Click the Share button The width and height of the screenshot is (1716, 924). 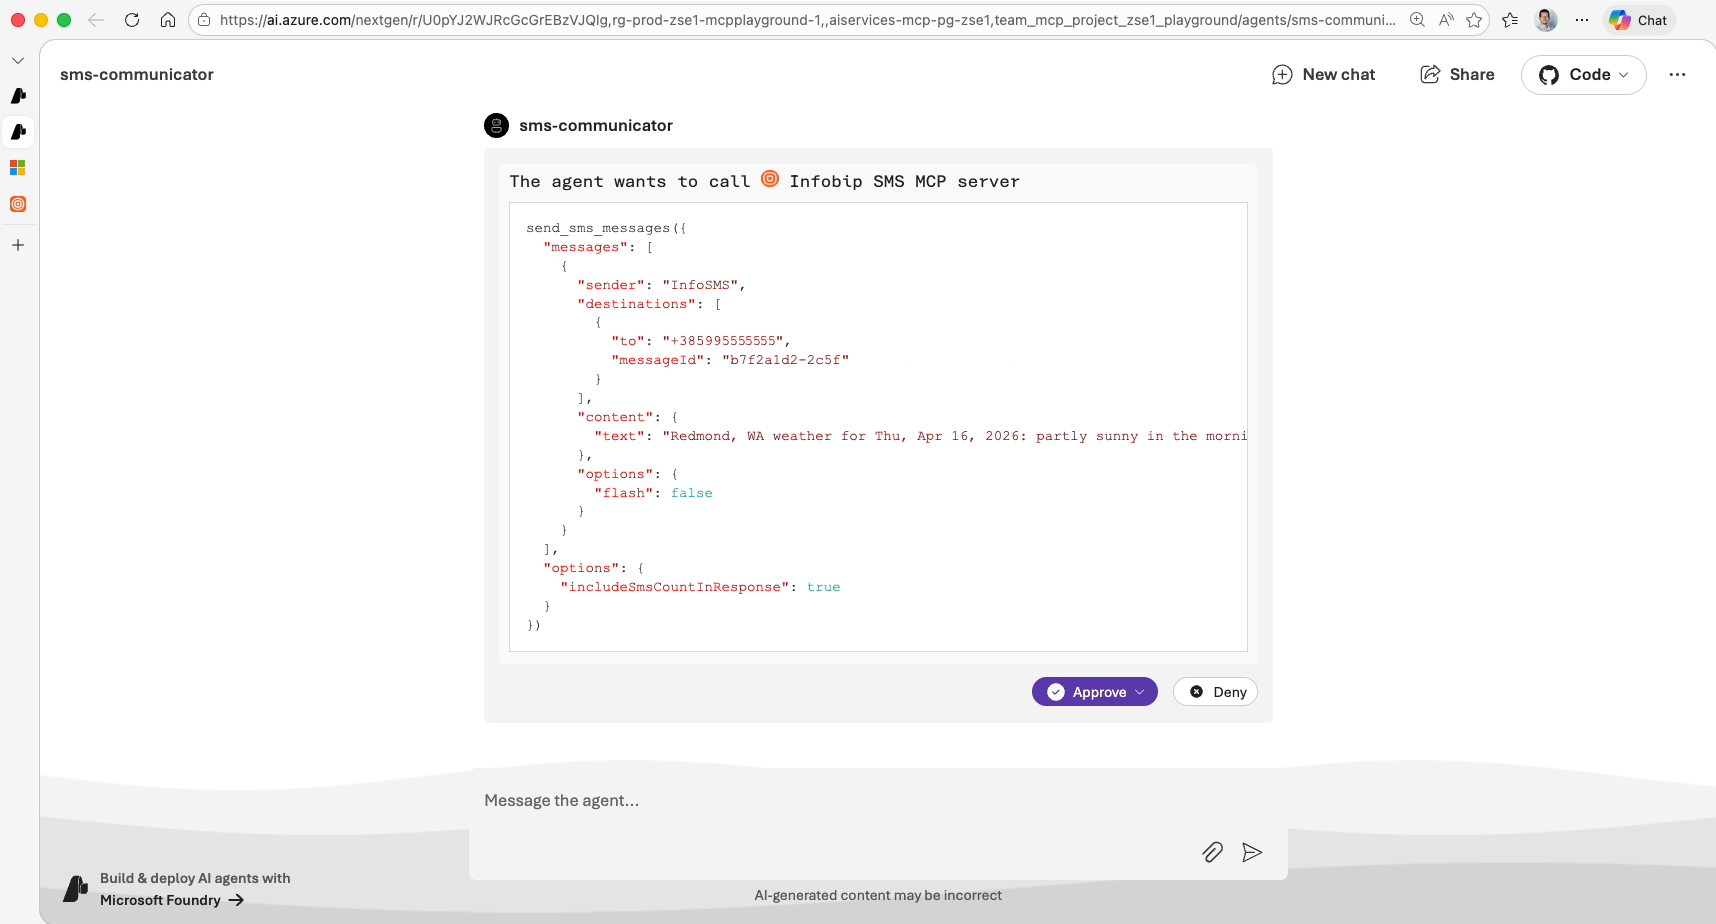pyautogui.click(x=1457, y=75)
